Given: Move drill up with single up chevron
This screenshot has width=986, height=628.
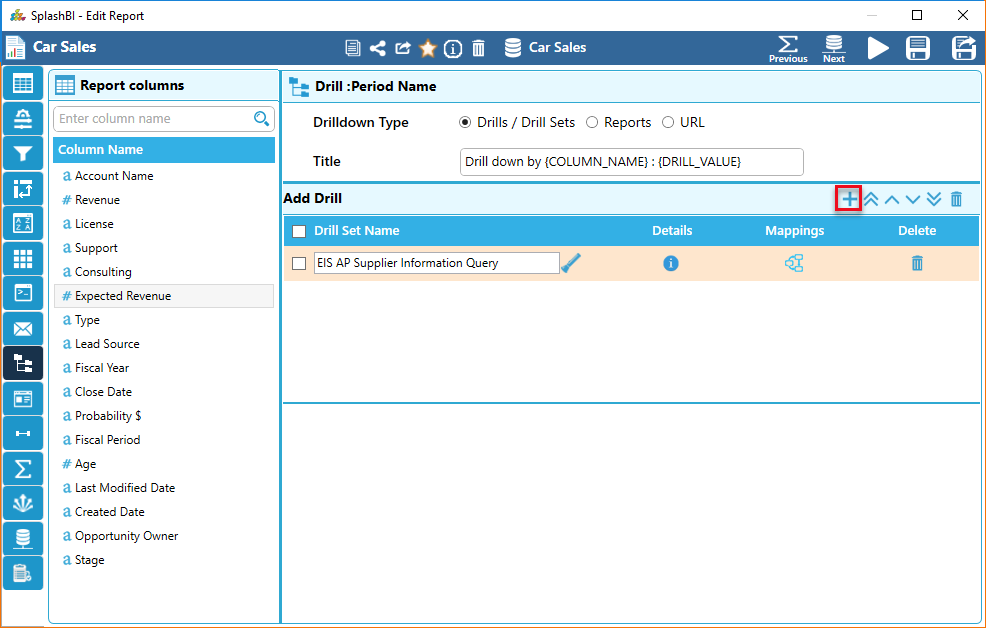Looking at the screenshot, I should click(x=892, y=199).
